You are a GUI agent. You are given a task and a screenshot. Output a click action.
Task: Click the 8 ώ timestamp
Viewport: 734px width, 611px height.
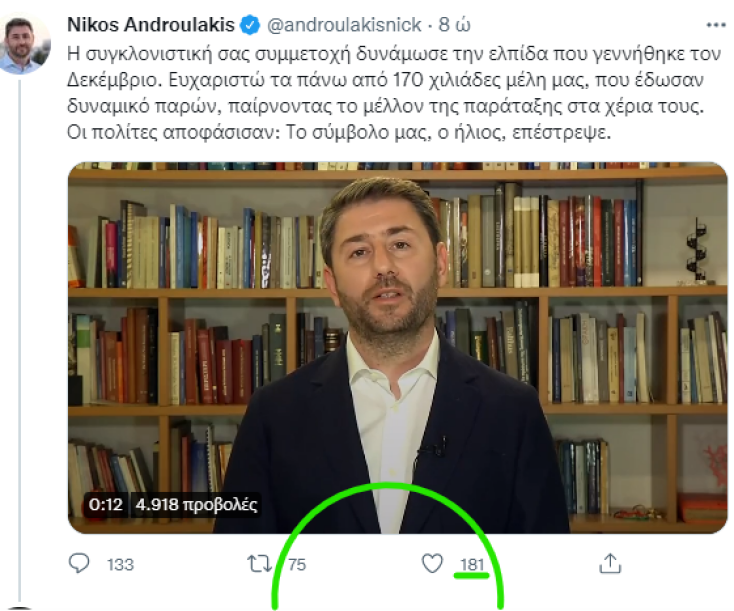pos(454,25)
